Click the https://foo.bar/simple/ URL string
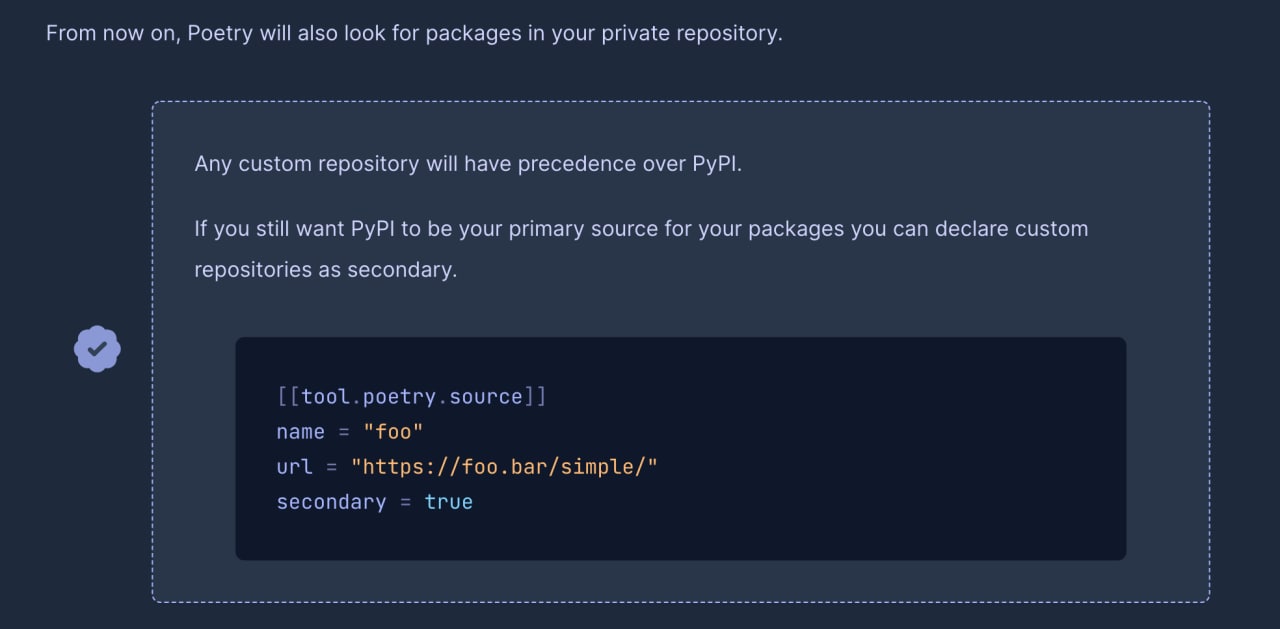 coord(504,467)
